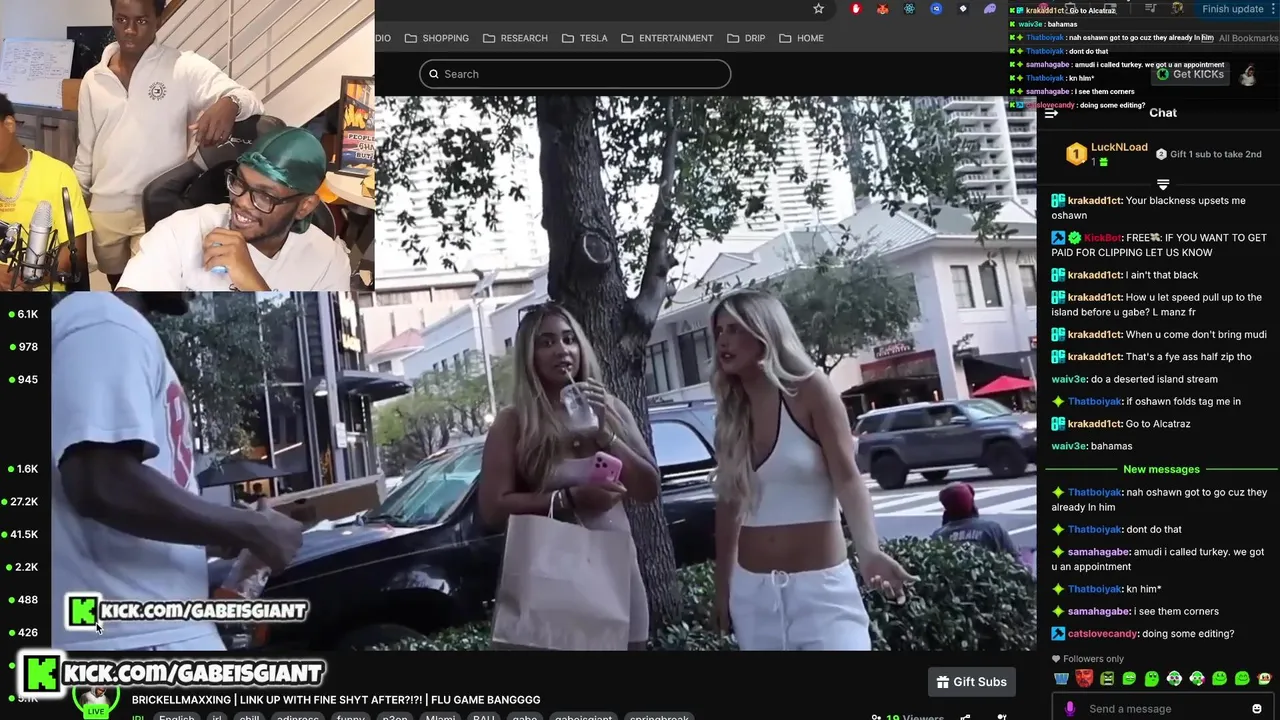Click the Send a message input
The width and height of the screenshot is (1280, 720).
click(1160, 708)
